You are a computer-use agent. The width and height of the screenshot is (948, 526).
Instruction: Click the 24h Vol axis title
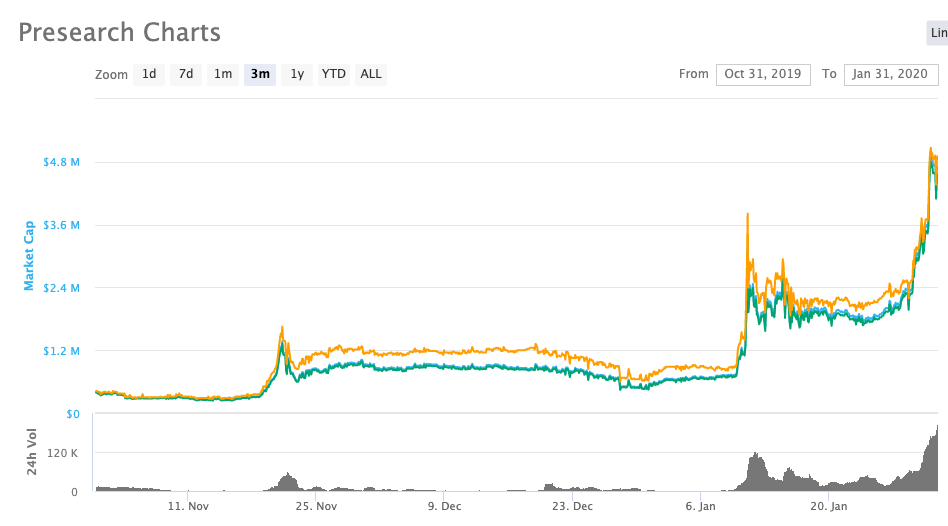[x=31, y=452]
